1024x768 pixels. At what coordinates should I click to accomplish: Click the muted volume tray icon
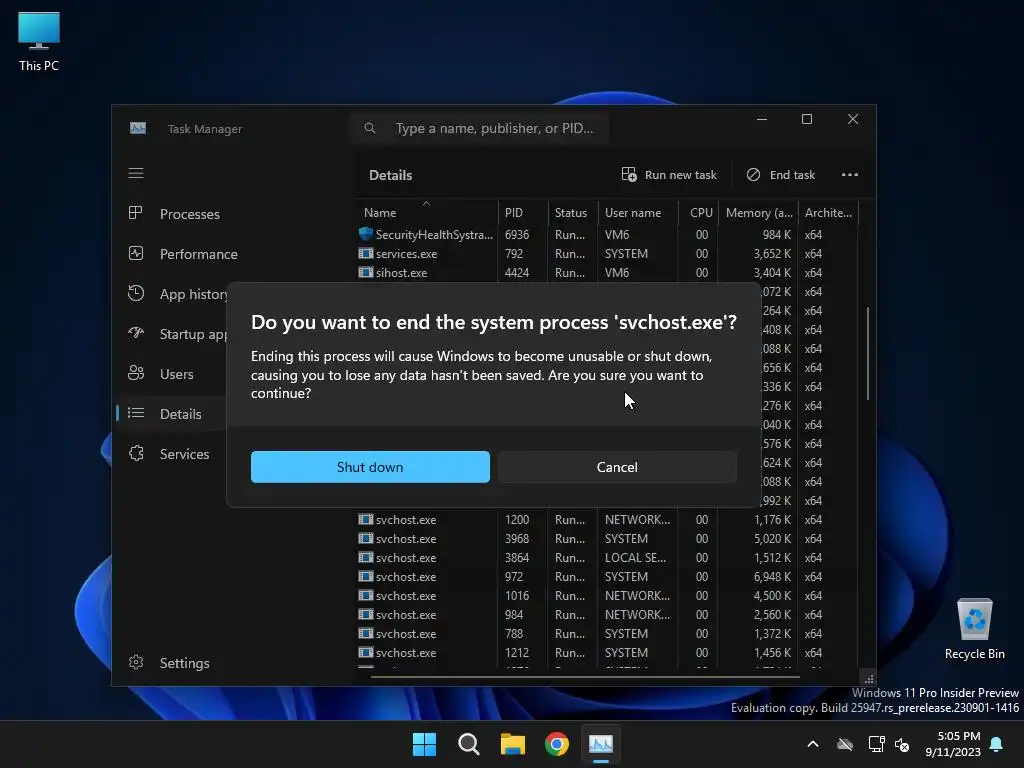tap(902, 744)
